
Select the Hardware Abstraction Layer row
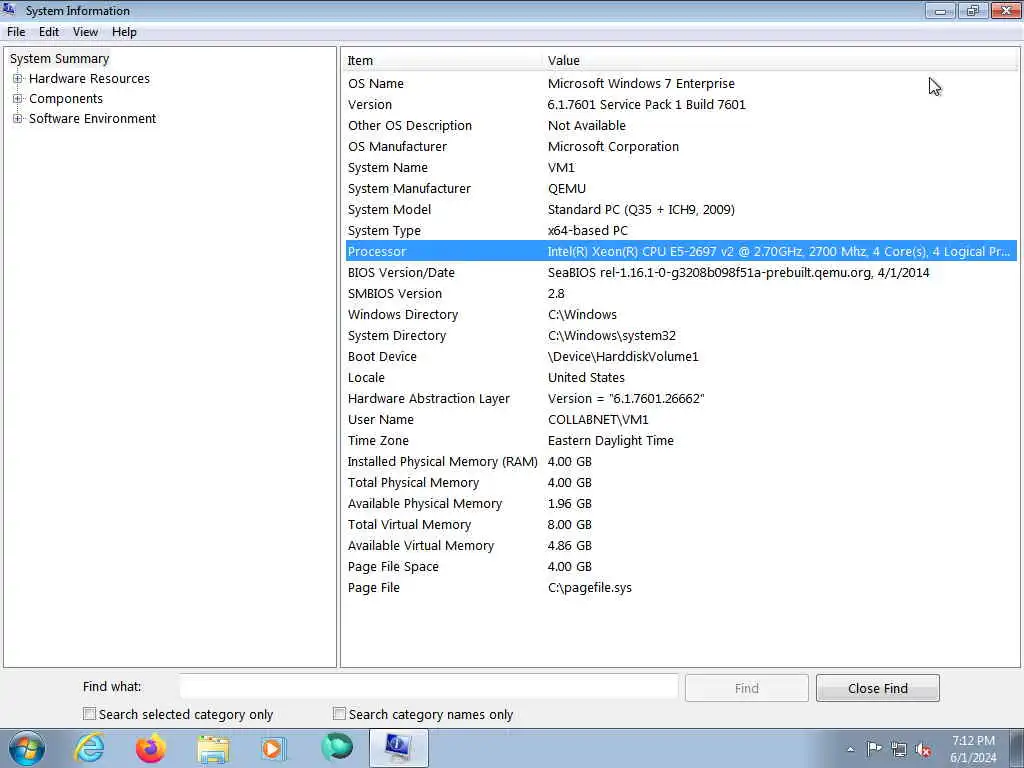point(681,398)
